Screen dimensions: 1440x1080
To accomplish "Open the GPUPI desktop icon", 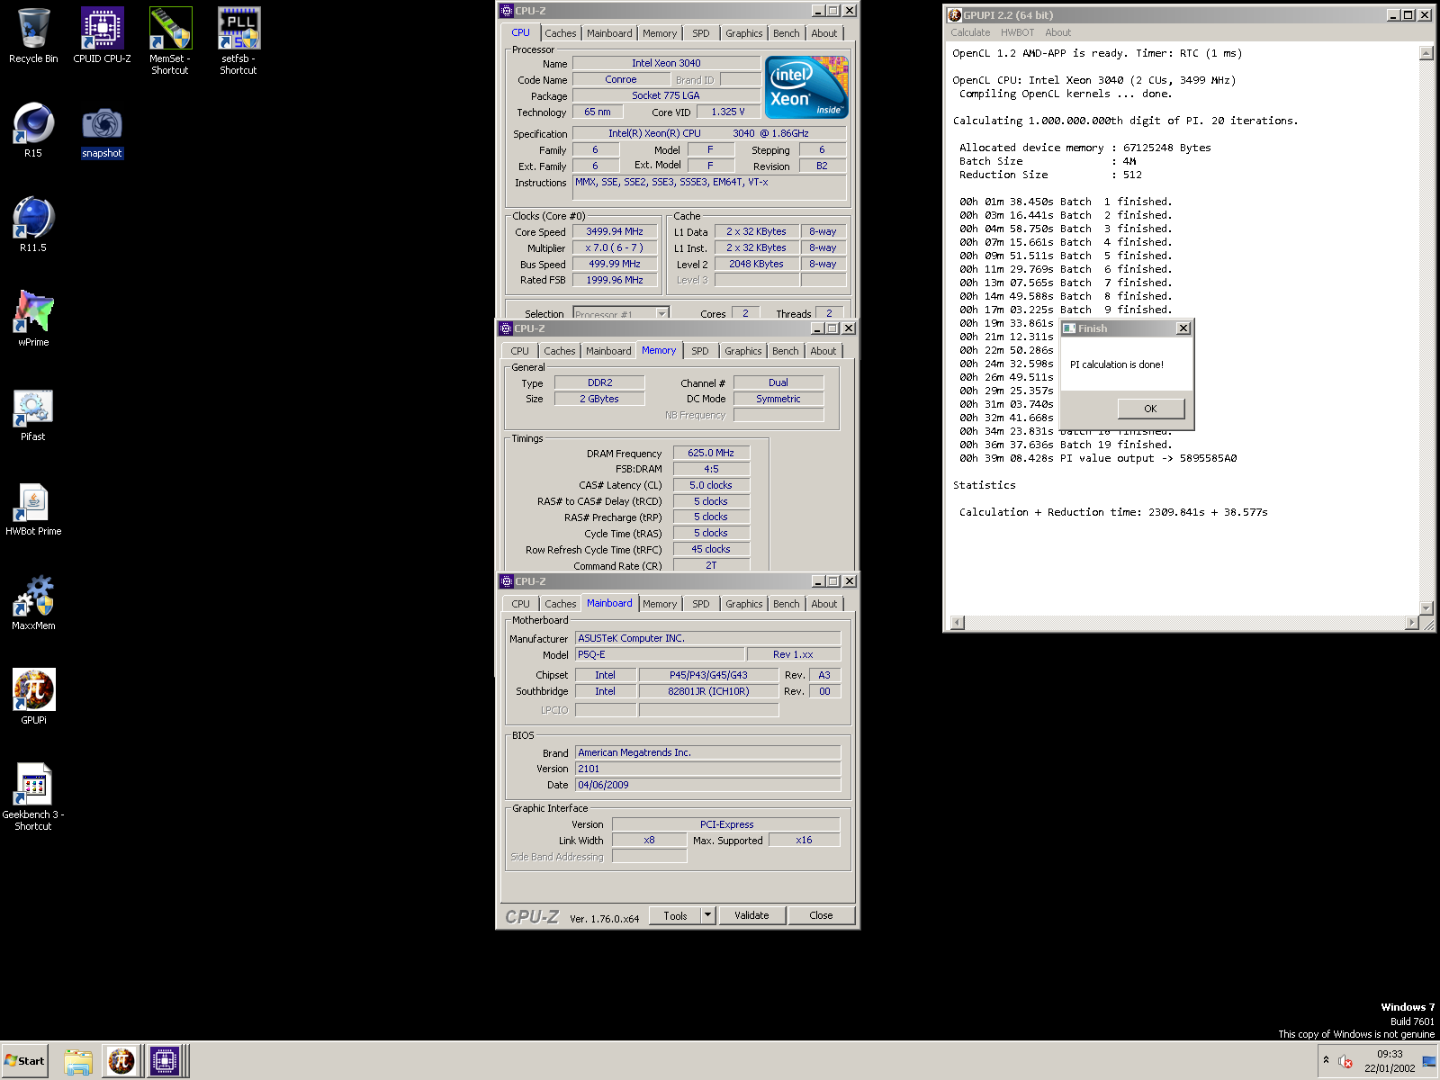I will click(33, 696).
